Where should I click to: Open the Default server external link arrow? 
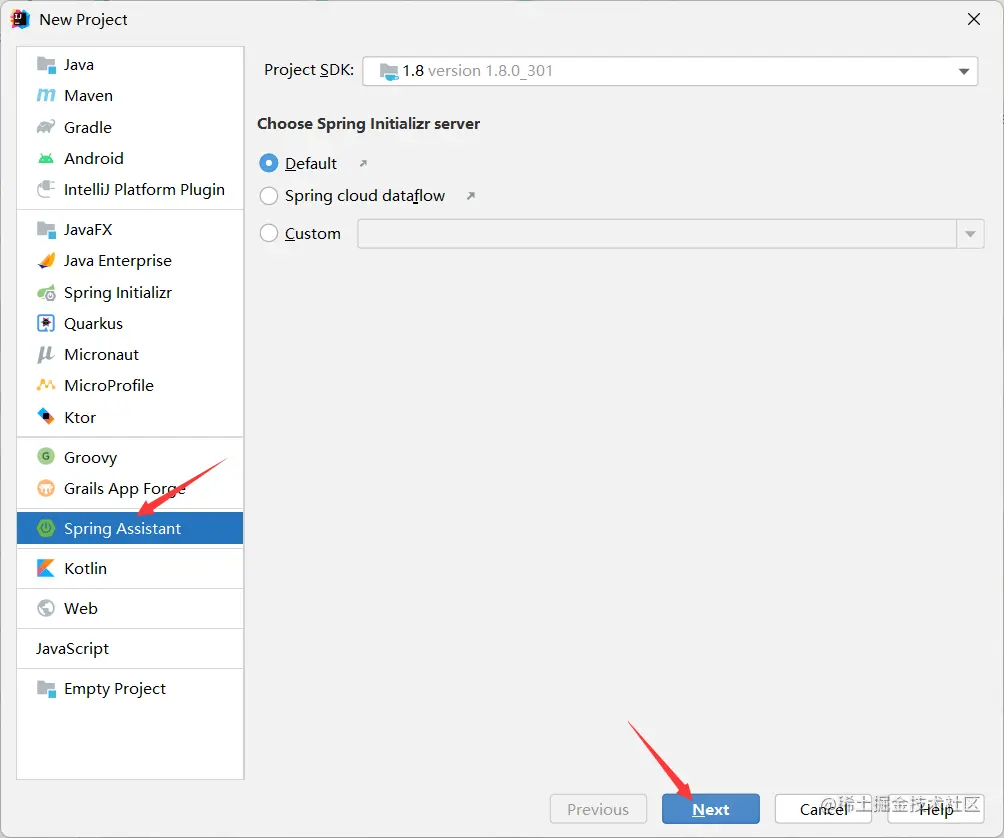tap(363, 163)
